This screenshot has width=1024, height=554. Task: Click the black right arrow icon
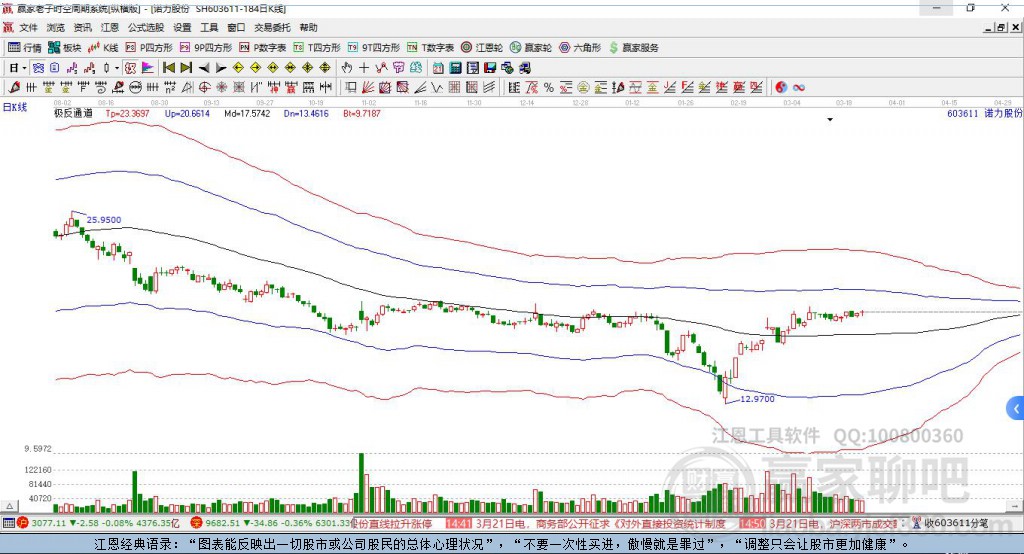click(x=221, y=68)
